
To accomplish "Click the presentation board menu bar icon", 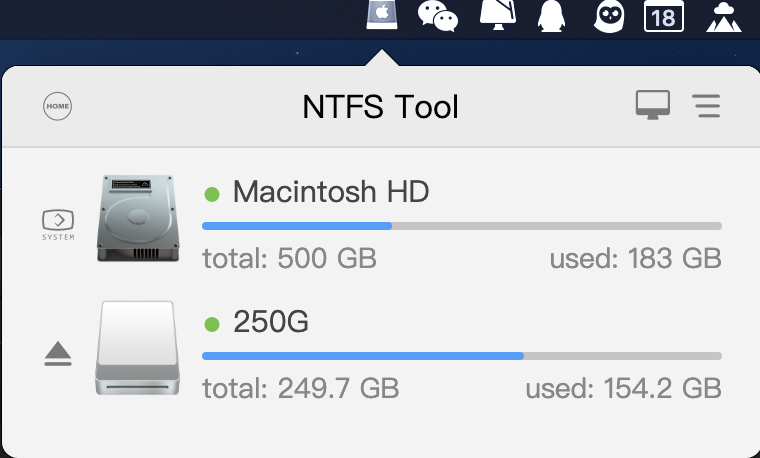I will pos(496,15).
